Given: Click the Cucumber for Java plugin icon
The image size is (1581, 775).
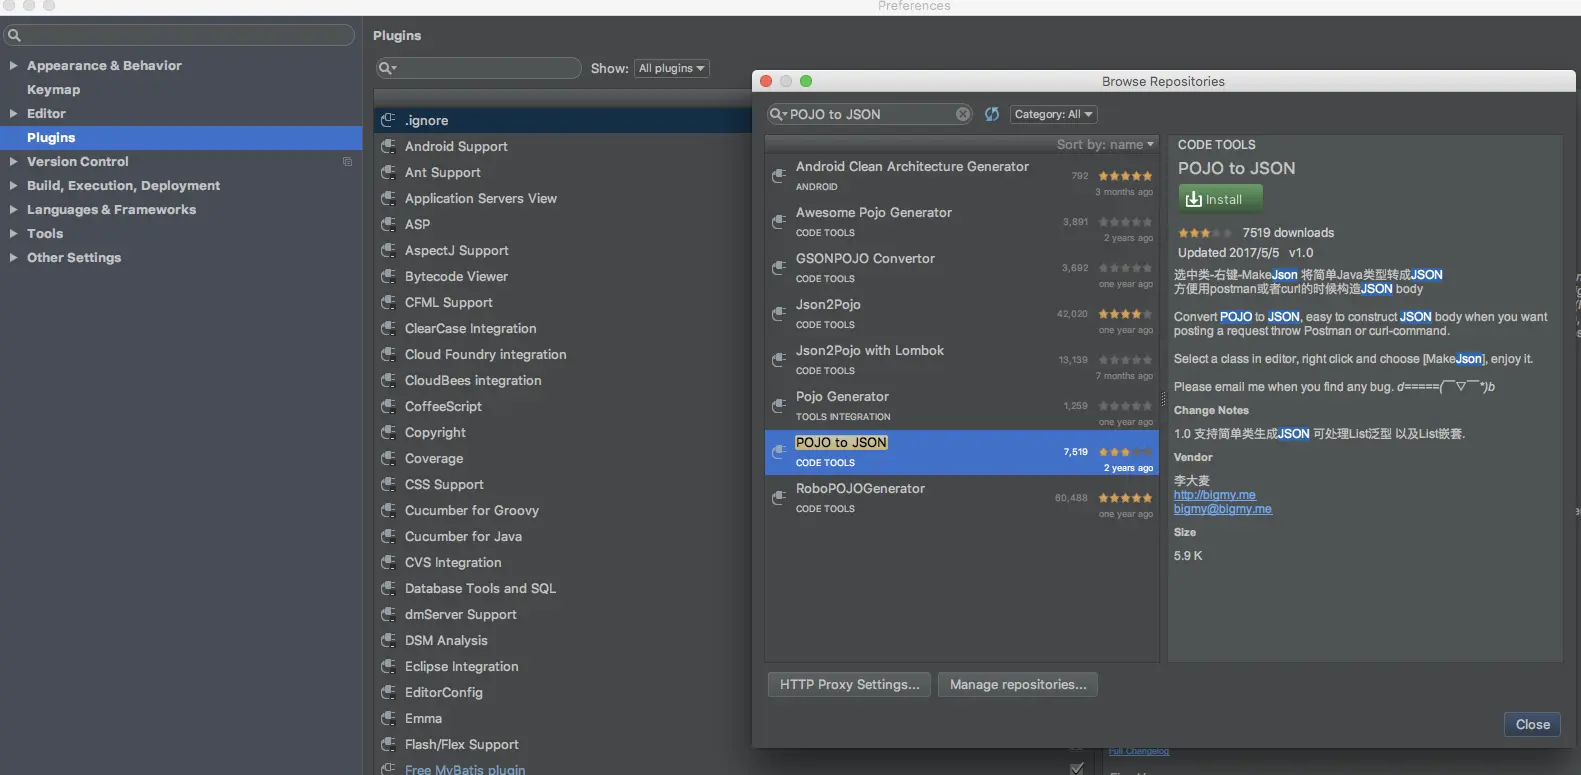Looking at the screenshot, I should (388, 536).
